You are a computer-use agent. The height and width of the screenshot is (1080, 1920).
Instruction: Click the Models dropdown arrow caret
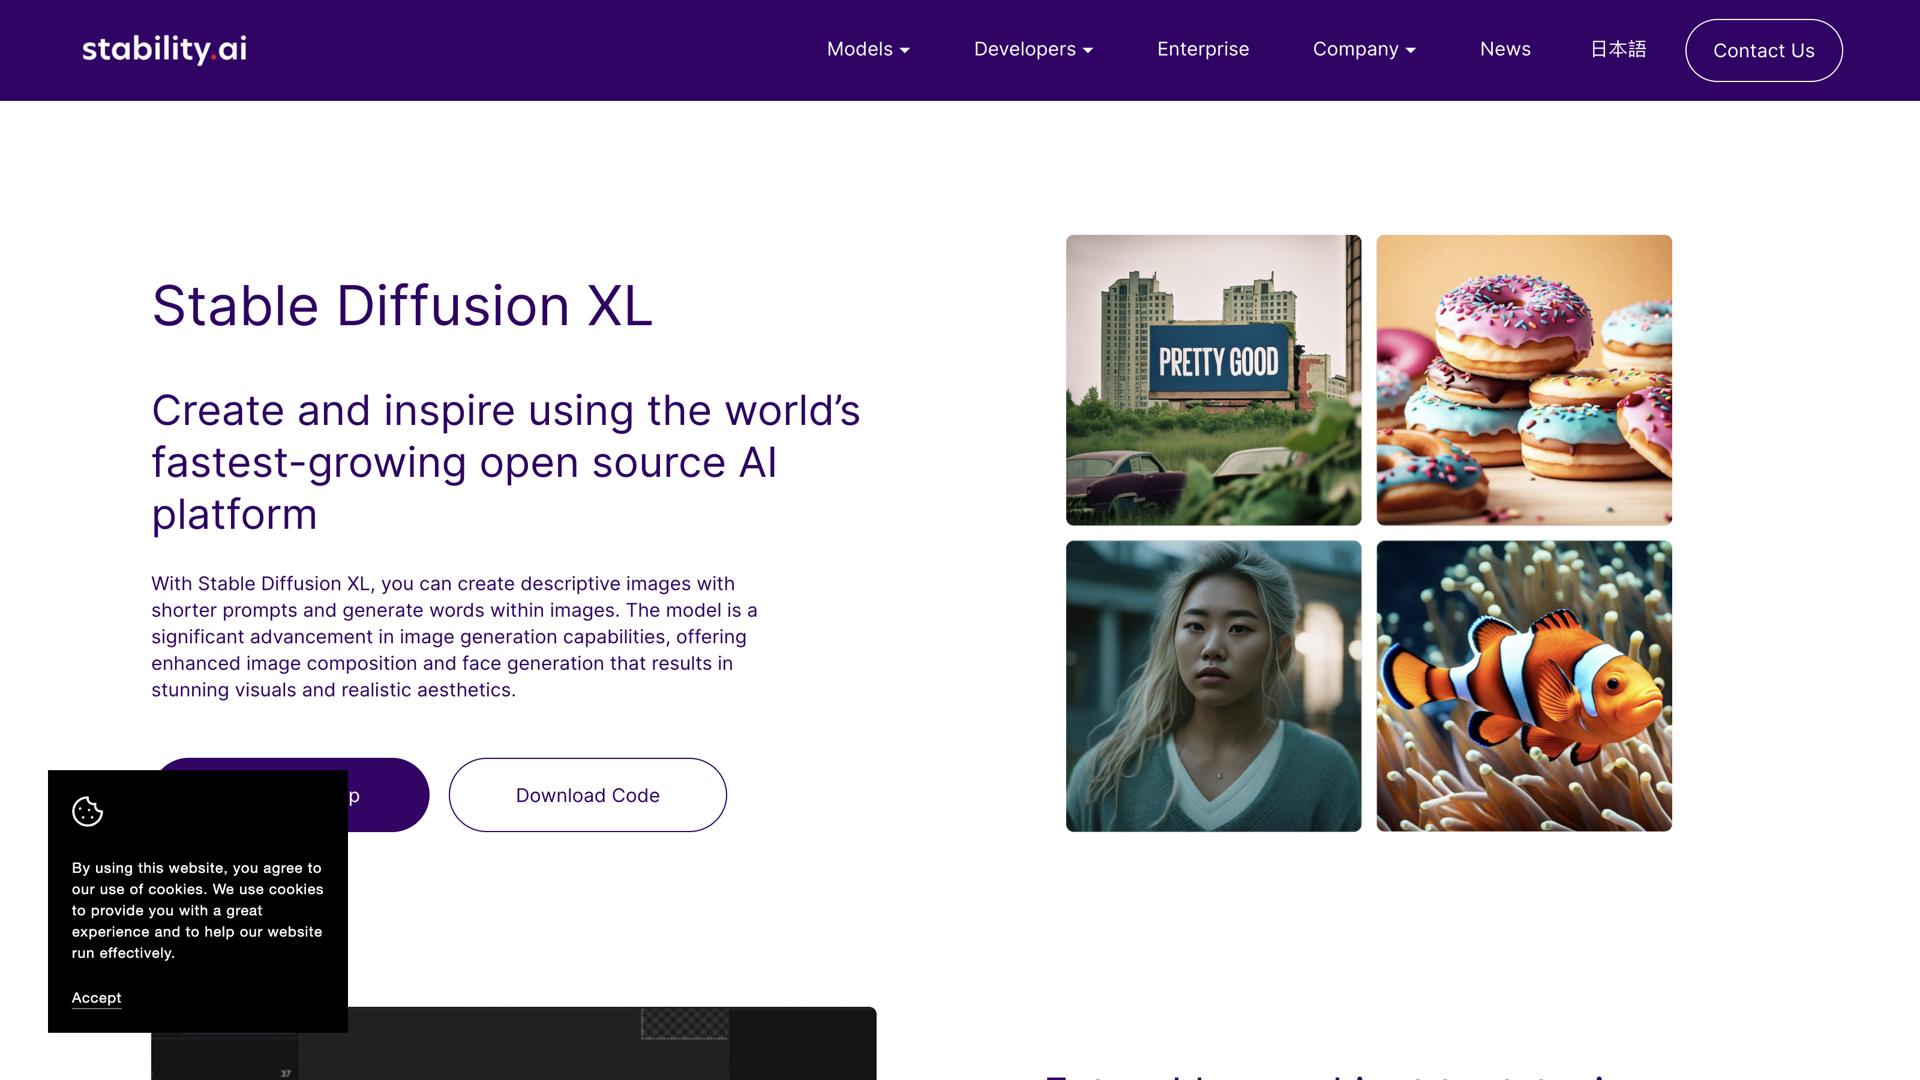pyautogui.click(x=905, y=50)
